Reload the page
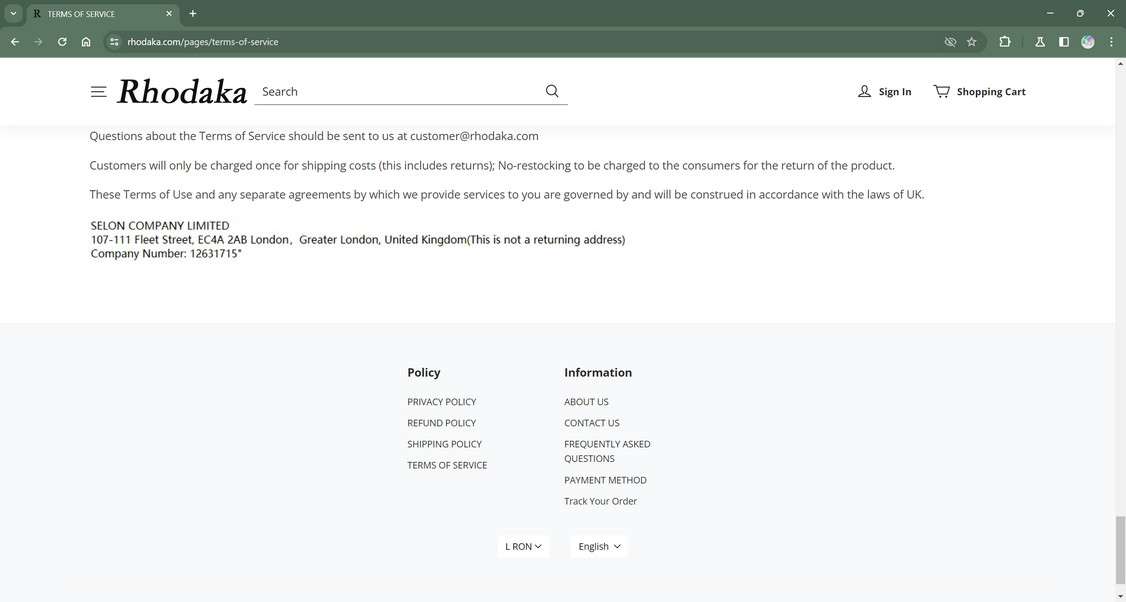Screen dimensions: 1126x602 pos(62,42)
